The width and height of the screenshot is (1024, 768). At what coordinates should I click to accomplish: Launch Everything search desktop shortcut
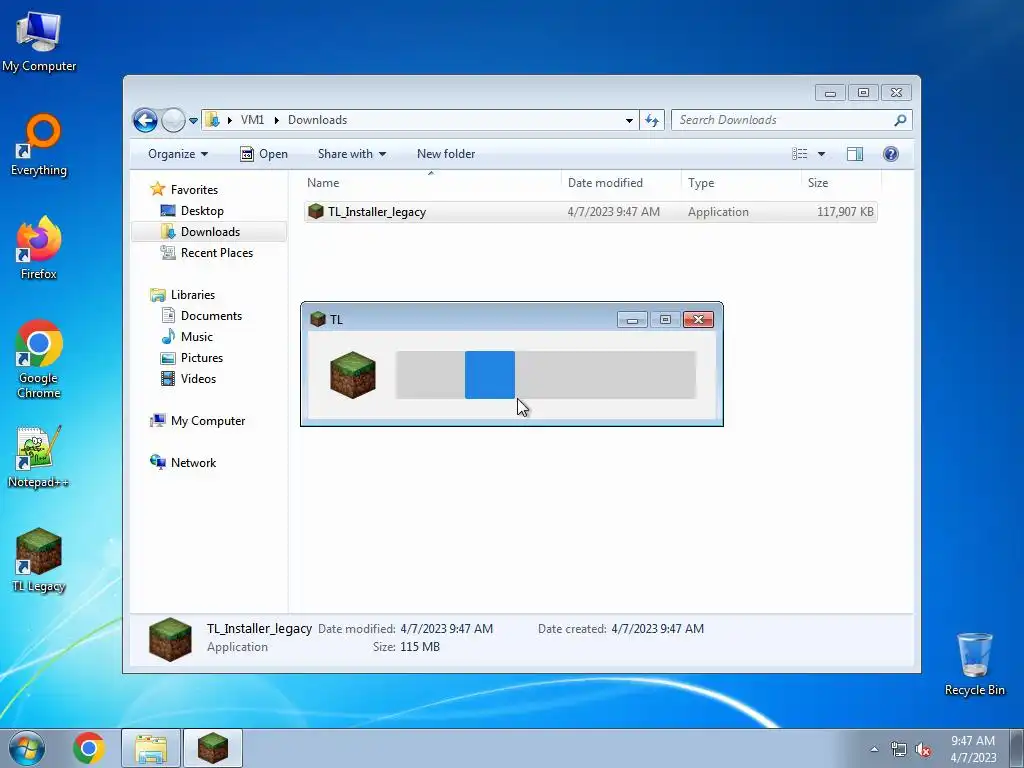(39, 145)
